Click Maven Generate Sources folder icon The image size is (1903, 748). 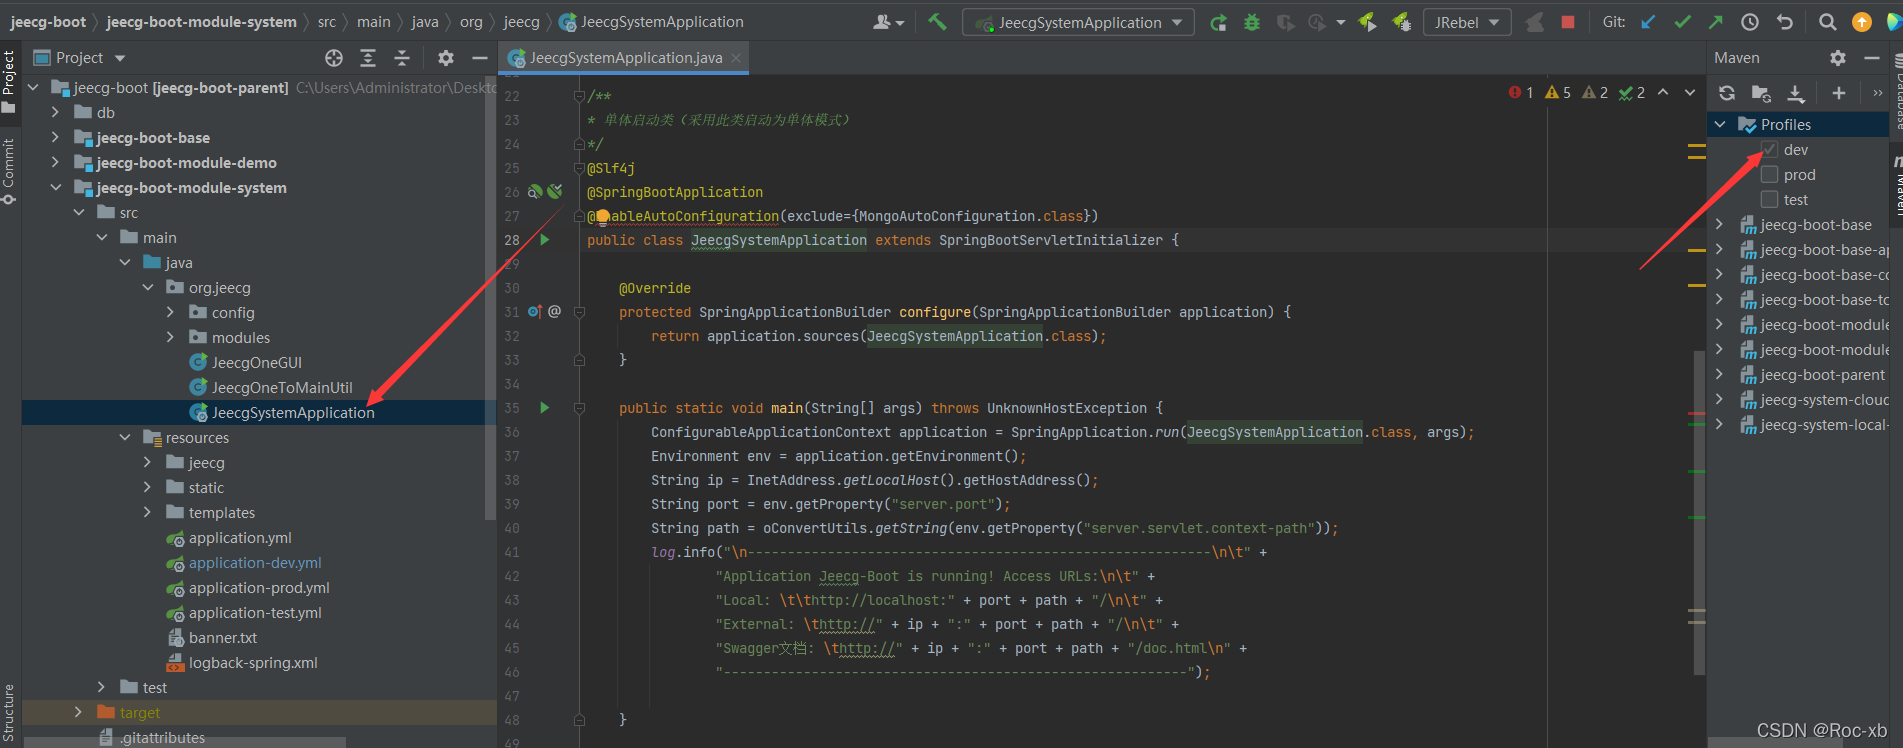coord(1761,93)
